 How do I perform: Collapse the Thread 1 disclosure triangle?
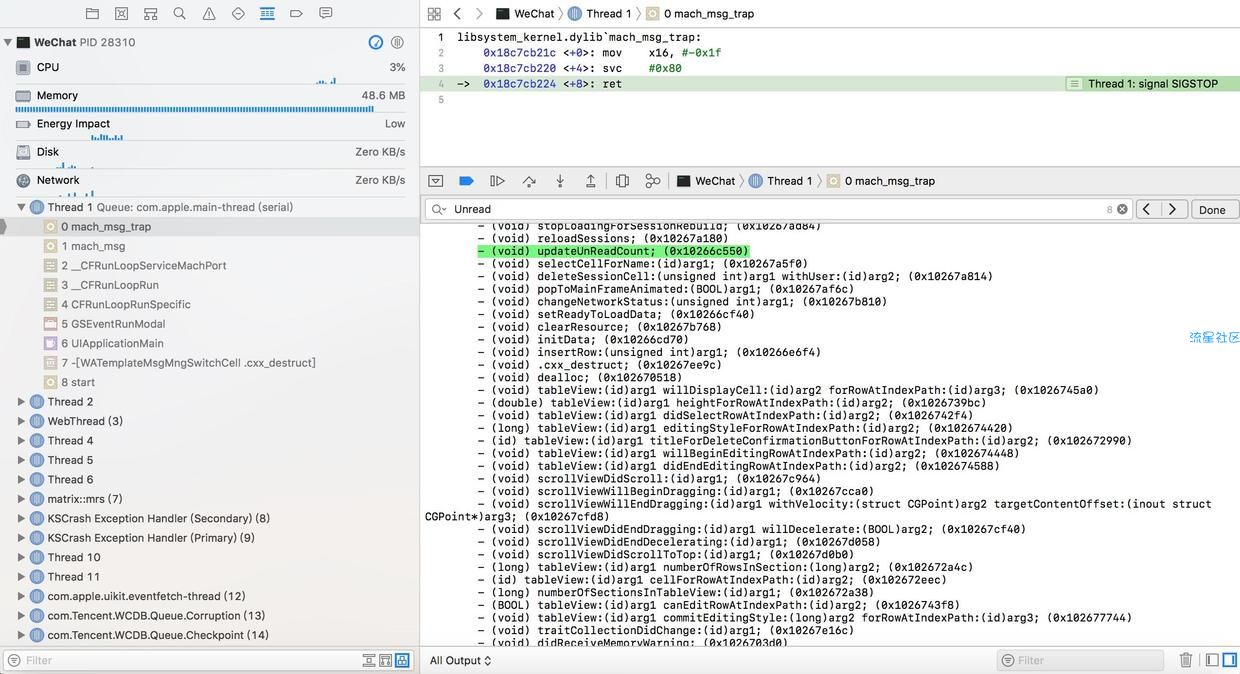pos(21,207)
